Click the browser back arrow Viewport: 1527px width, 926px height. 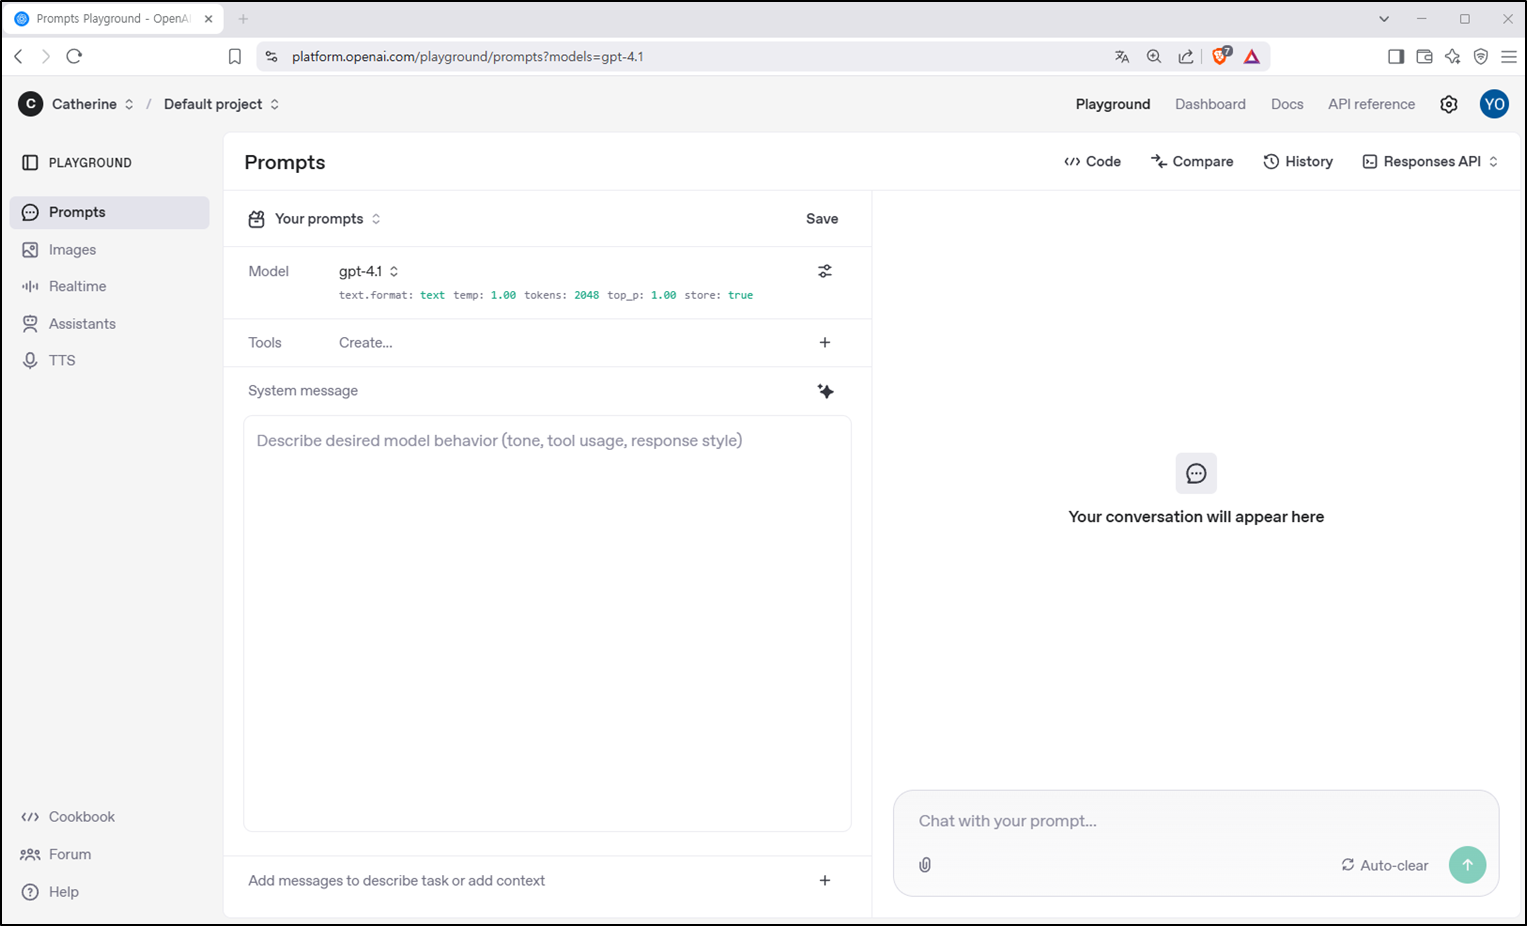click(x=18, y=56)
